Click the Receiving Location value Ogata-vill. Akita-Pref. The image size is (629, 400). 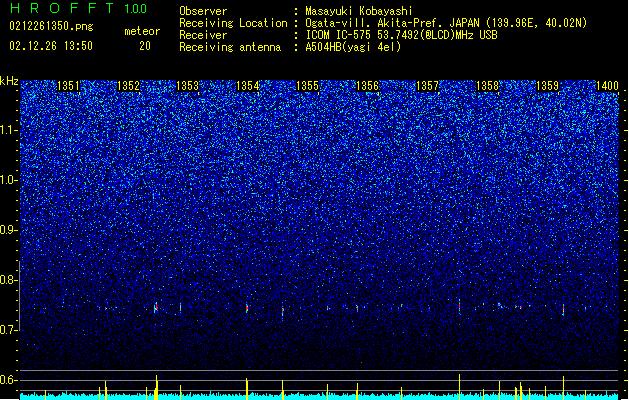pyautogui.click(x=446, y=23)
